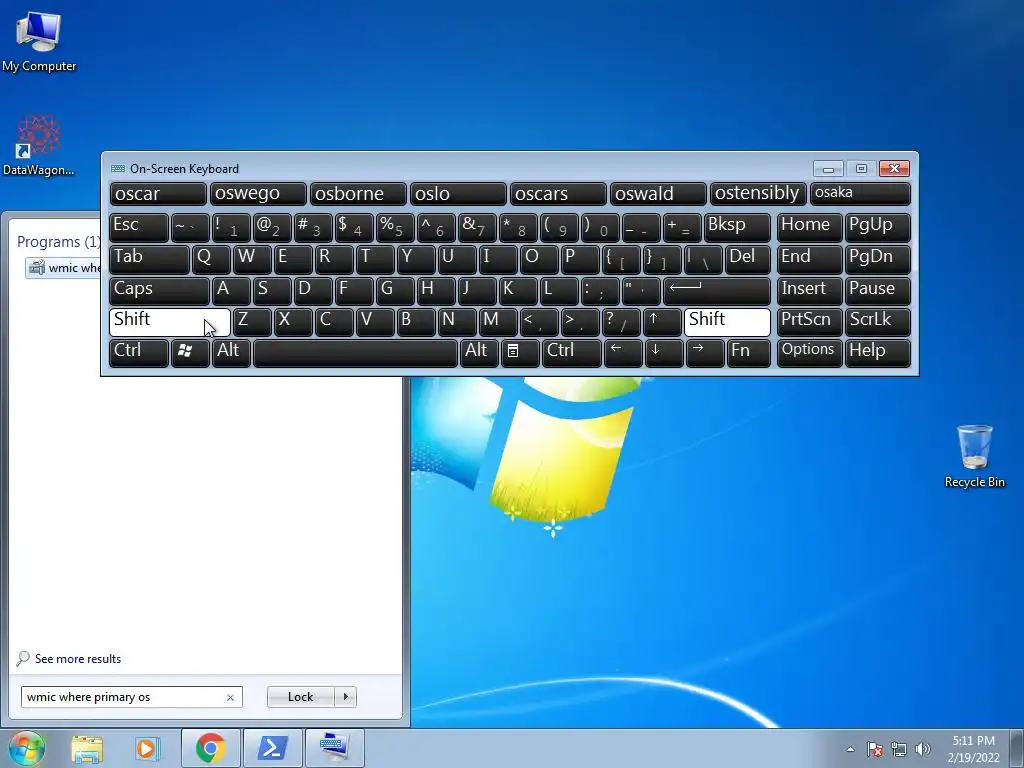Tap the space bar on keyboard
The height and width of the screenshot is (768, 1024).
pos(355,352)
